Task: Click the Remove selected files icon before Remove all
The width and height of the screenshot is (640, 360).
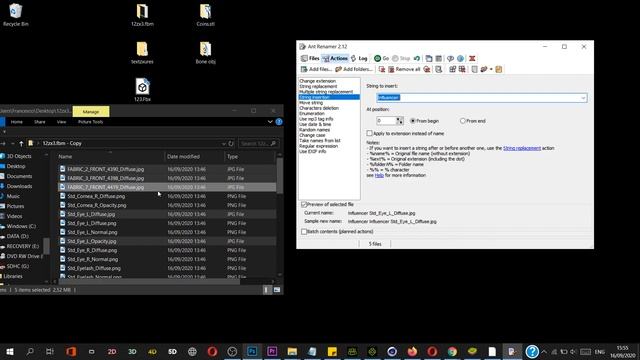Action: 382,69
